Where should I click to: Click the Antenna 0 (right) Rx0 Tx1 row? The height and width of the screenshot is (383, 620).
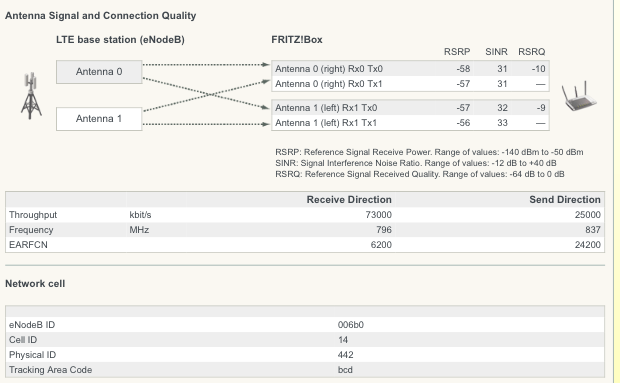[410, 84]
